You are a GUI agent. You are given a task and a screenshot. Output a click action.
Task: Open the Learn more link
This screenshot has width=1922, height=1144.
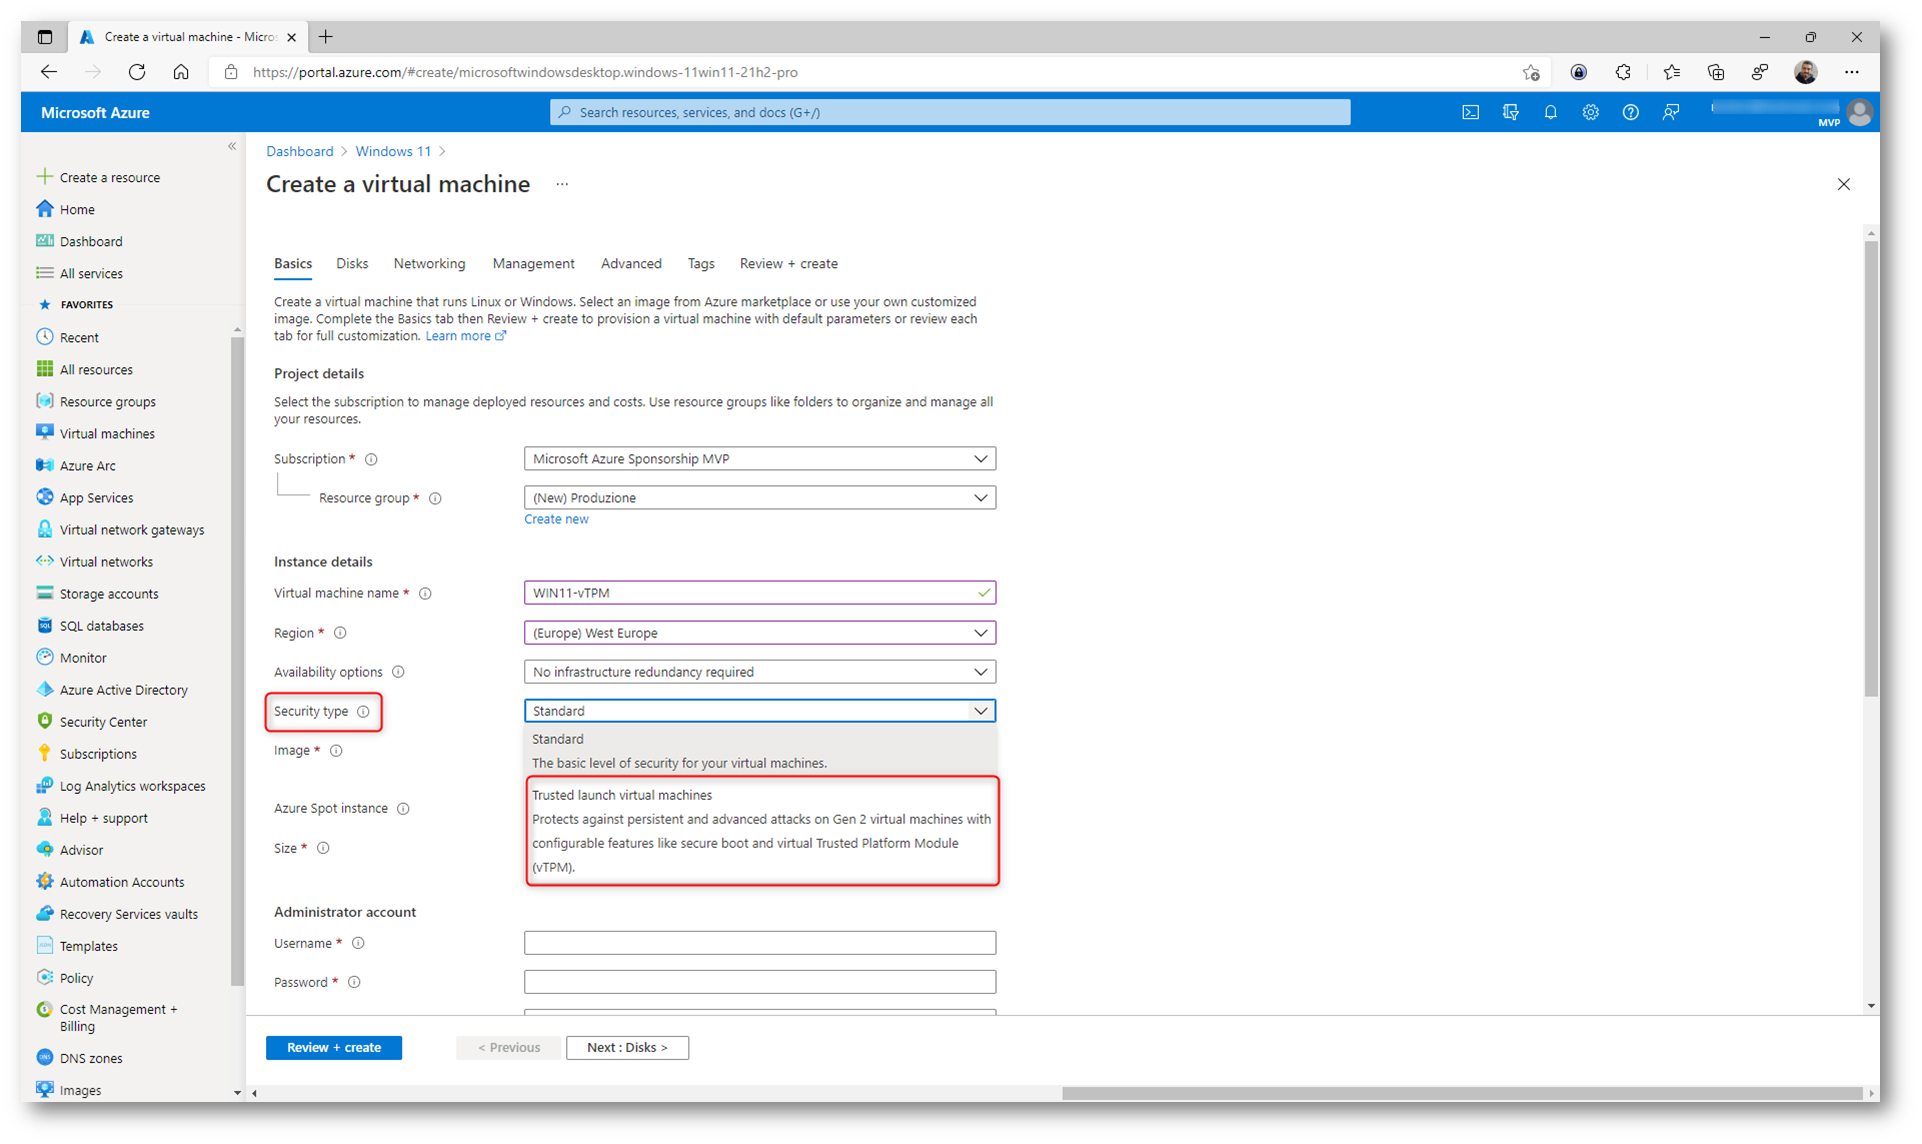(465, 336)
